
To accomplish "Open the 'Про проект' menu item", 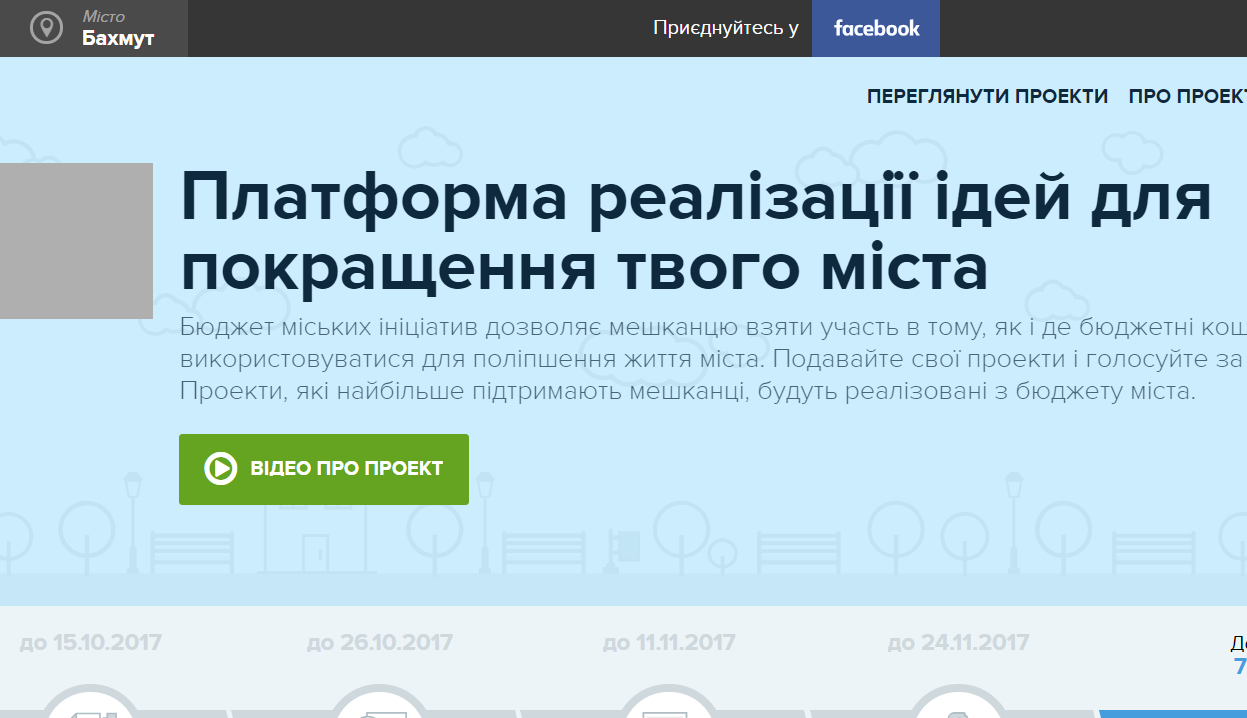I will [1187, 97].
